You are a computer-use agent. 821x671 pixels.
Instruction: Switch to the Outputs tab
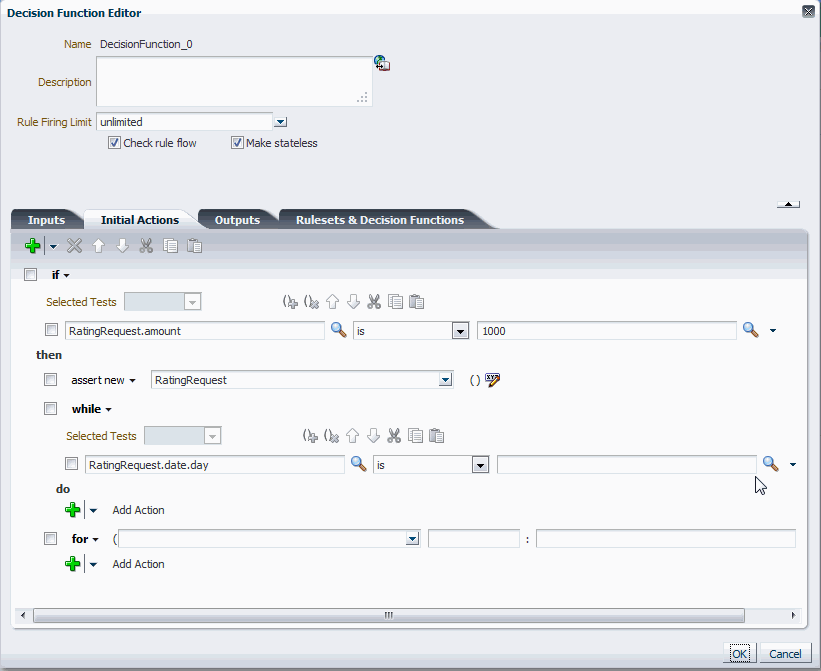coord(237,220)
